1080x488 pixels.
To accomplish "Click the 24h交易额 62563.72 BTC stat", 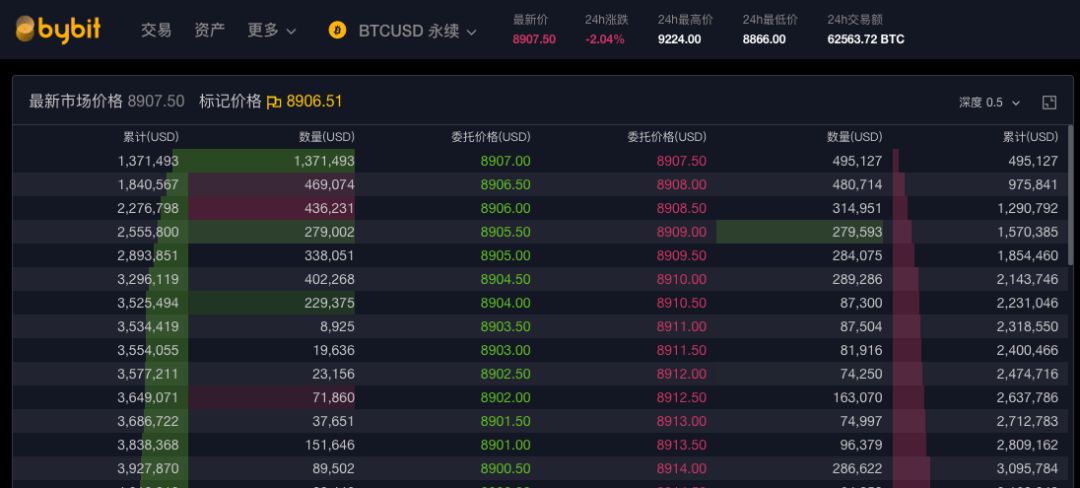I will point(865,39).
